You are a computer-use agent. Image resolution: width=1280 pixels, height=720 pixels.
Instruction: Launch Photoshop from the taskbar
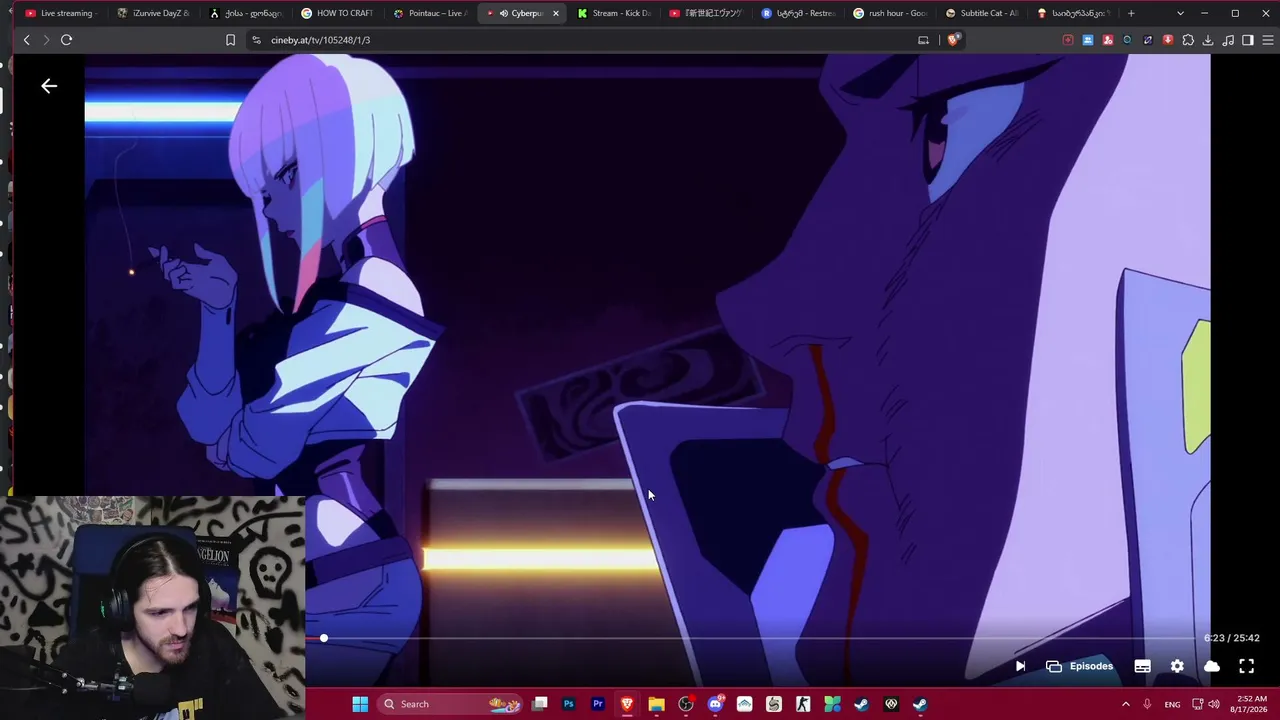tap(569, 704)
